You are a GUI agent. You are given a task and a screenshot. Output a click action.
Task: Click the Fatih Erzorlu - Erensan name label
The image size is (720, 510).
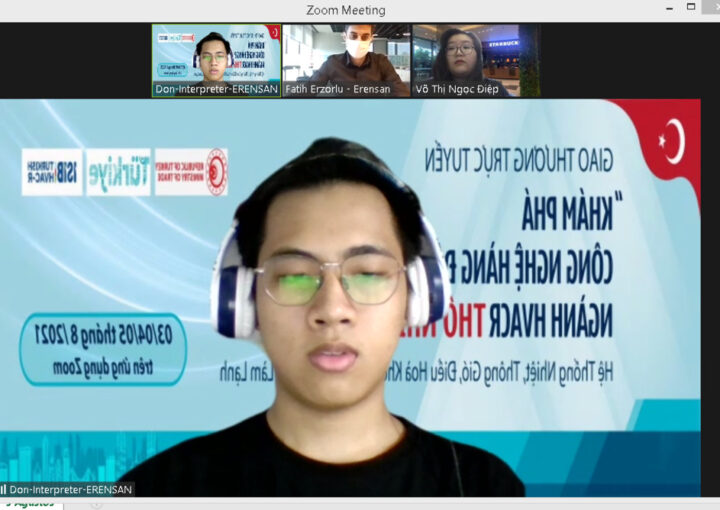tap(338, 89)
